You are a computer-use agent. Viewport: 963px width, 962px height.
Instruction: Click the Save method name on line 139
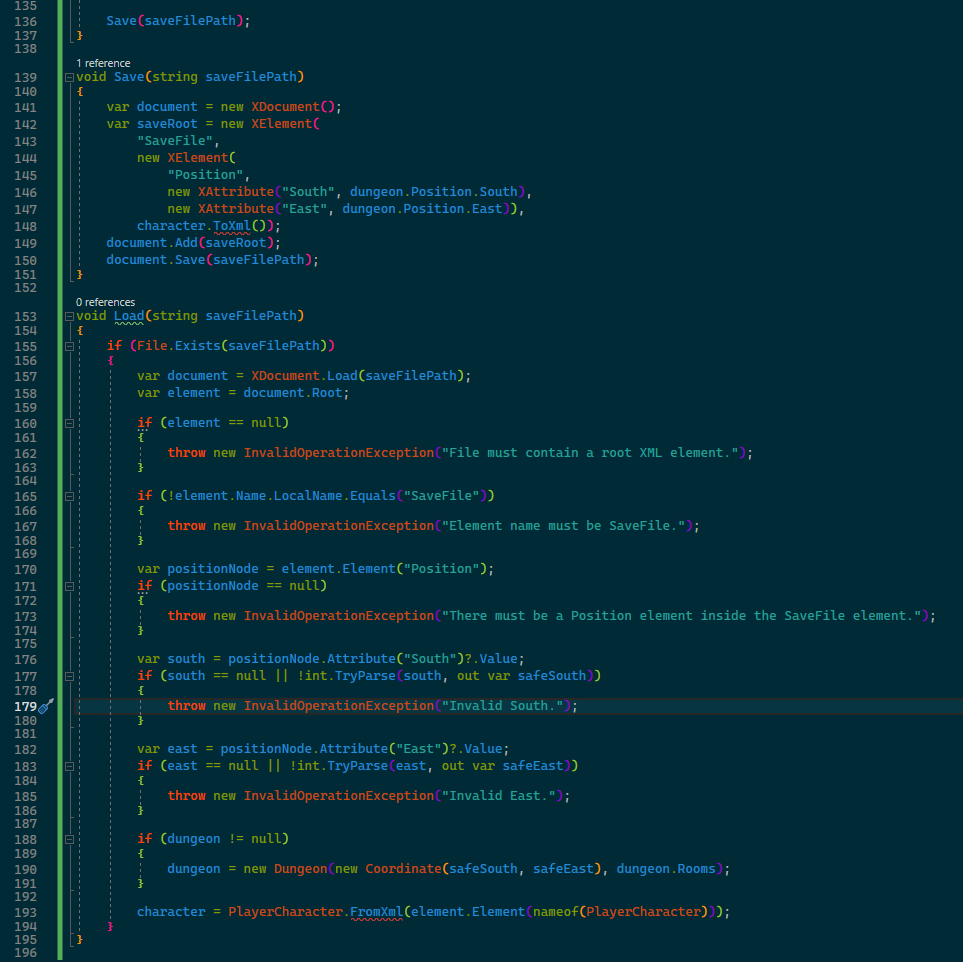pos(129,77)
